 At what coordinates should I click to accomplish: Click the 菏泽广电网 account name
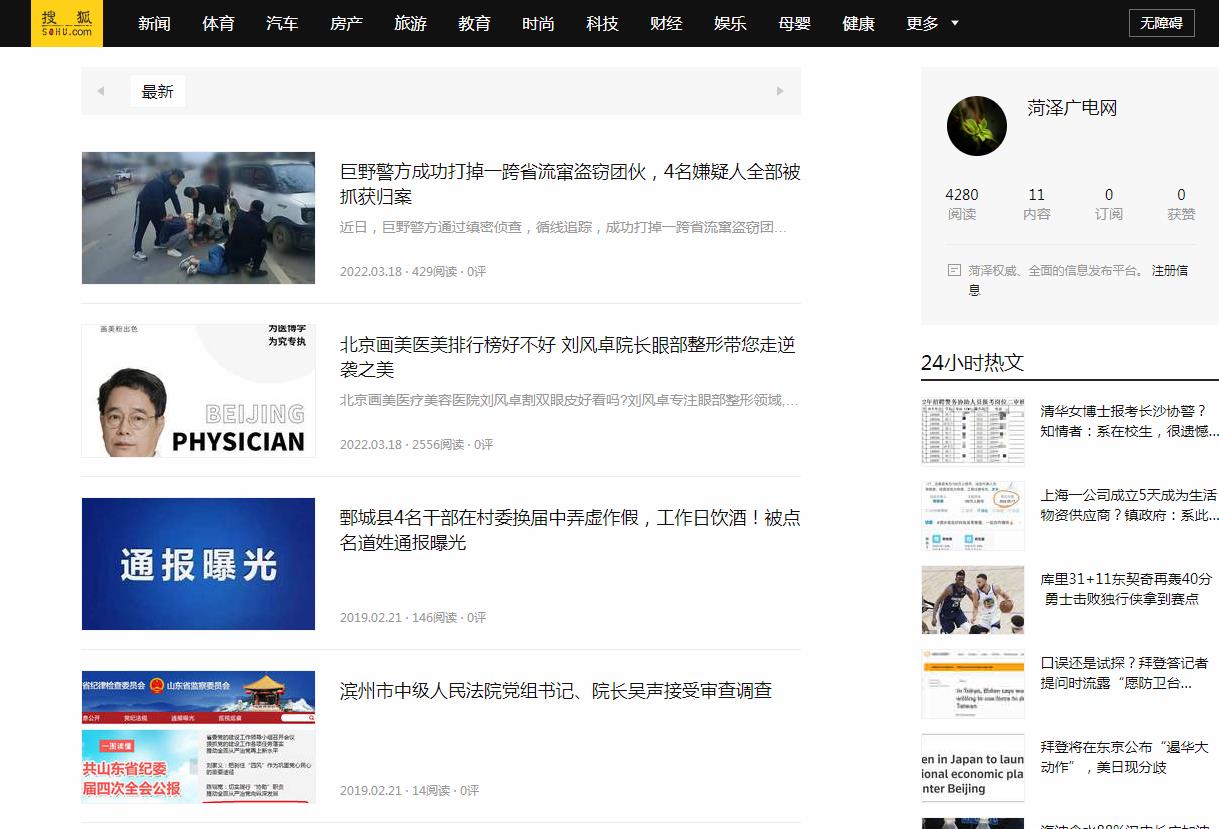tap(1072, 108)
